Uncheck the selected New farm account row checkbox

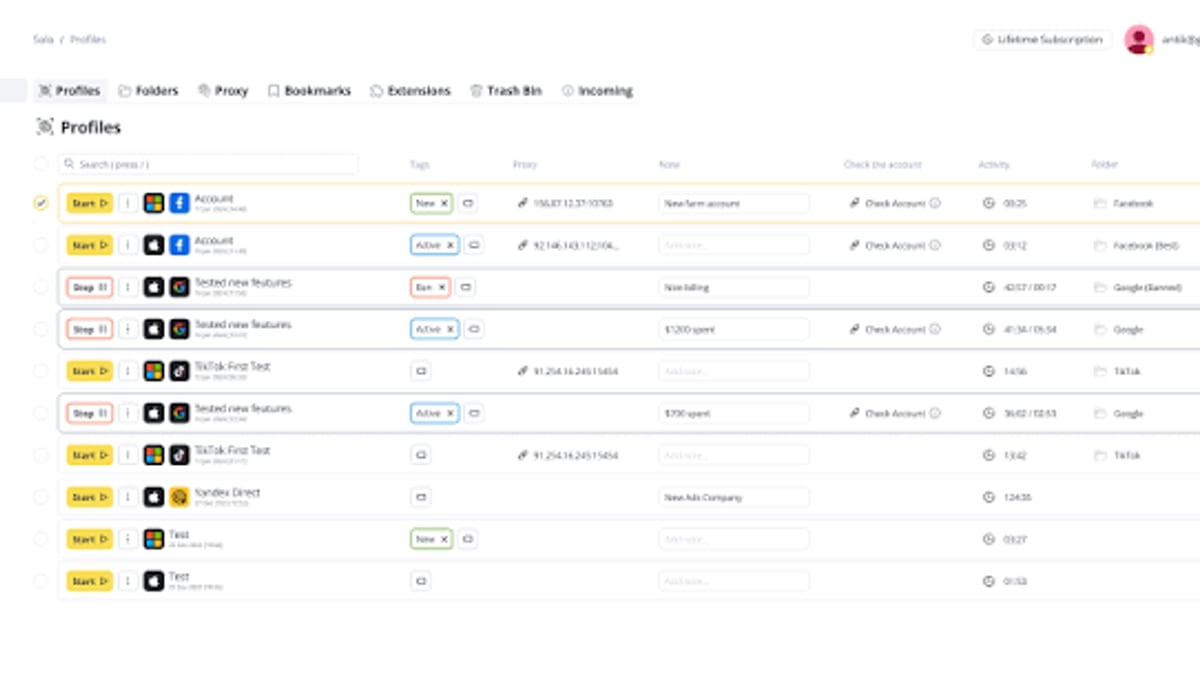pos(40,203)
